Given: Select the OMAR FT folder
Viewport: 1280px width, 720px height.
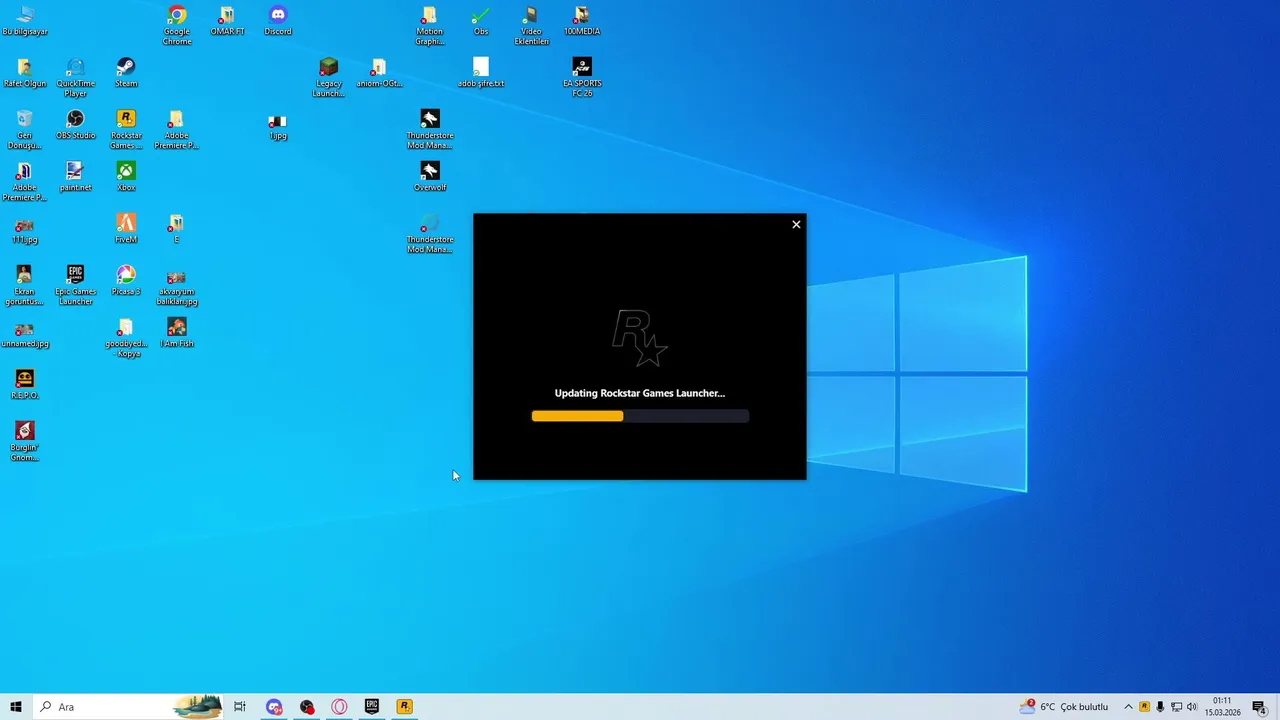Looking at the screenshot, I should 227,21.
